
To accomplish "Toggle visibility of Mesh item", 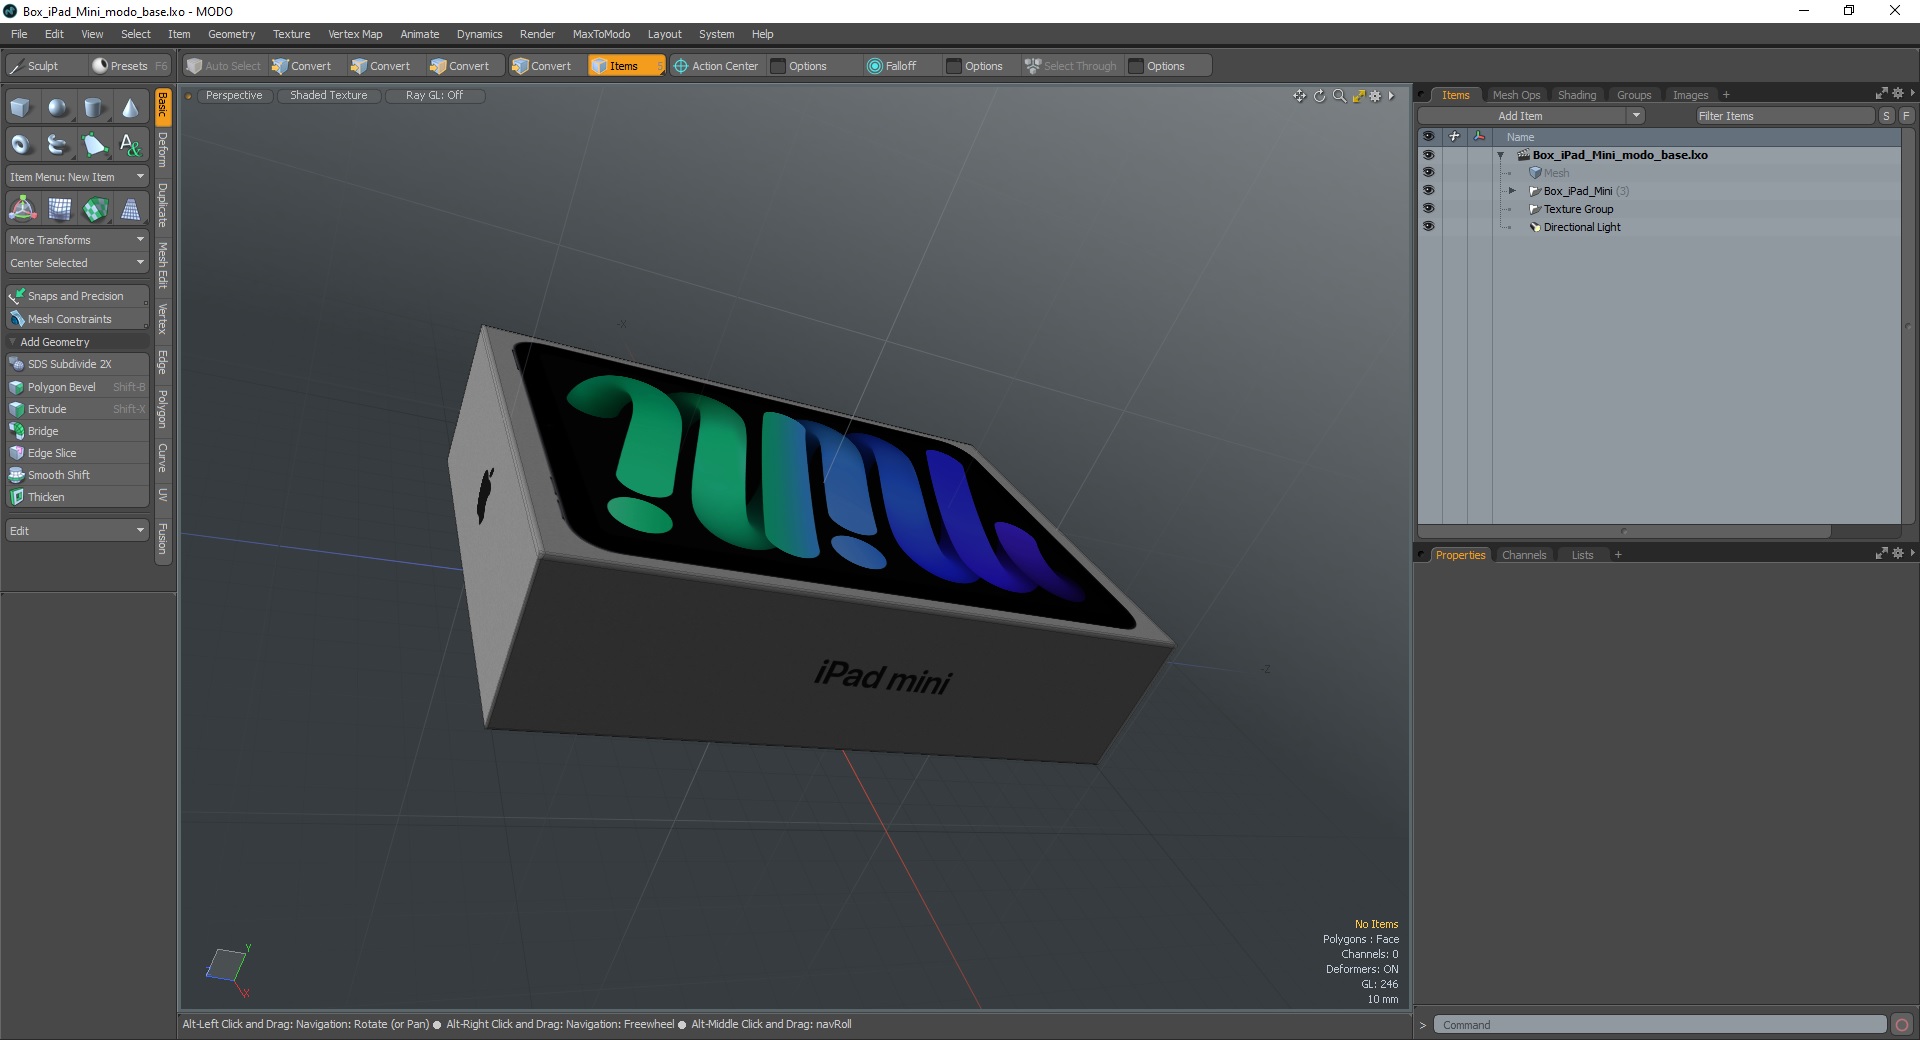I will pyautogui.click(x=1428, y=173).
